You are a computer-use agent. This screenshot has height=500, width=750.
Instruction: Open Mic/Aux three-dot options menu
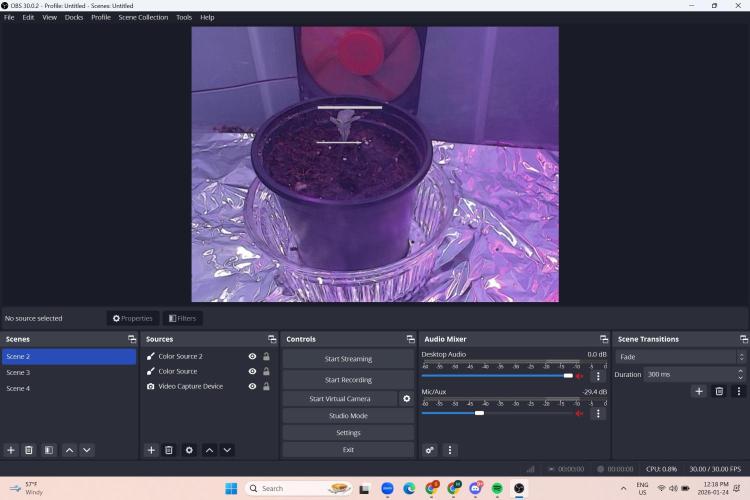(x=598, y=413)
